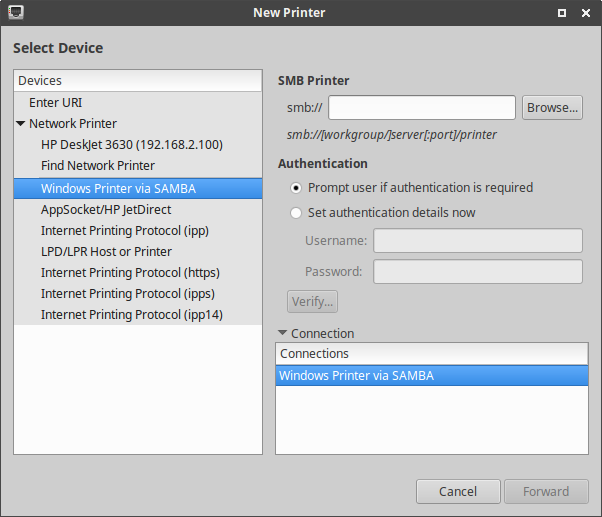Select Set authentication details now option

(296, 212)
